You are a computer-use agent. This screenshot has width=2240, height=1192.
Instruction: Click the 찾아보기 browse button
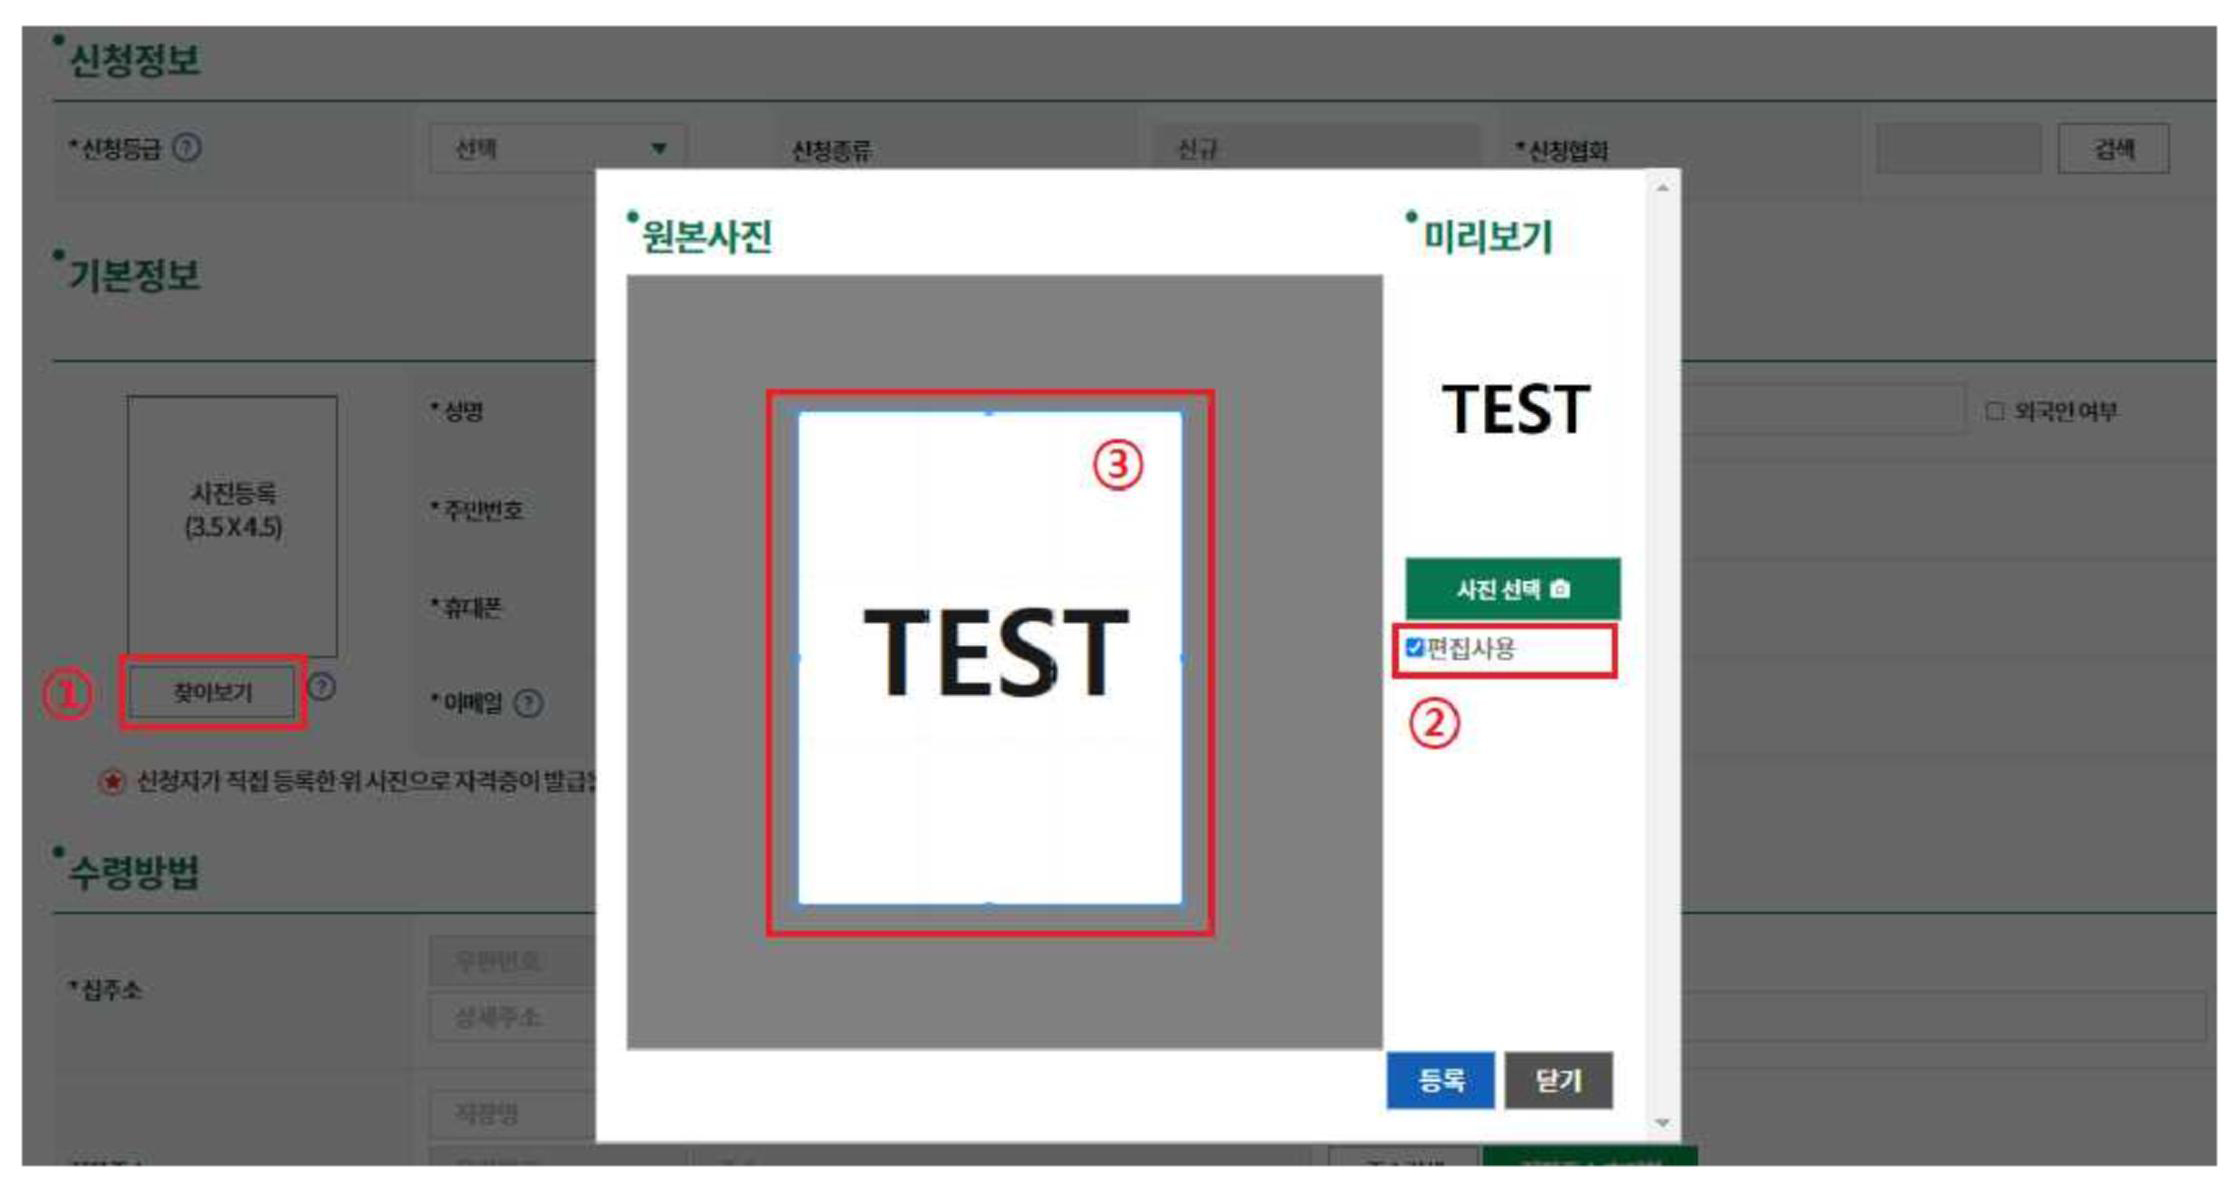(212, 692)
